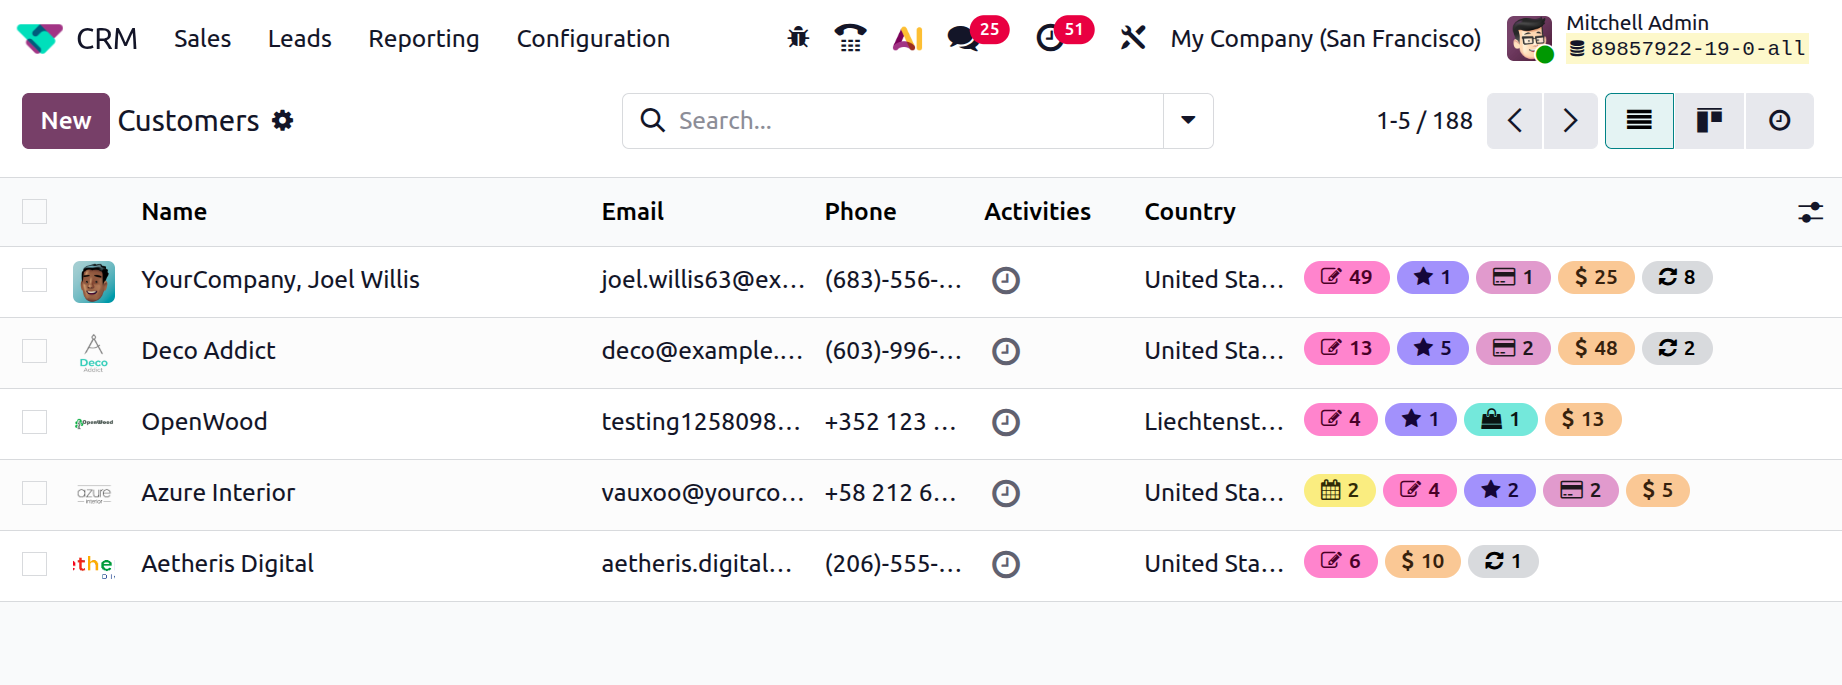Open the AI assistant icon

[907, 38]
